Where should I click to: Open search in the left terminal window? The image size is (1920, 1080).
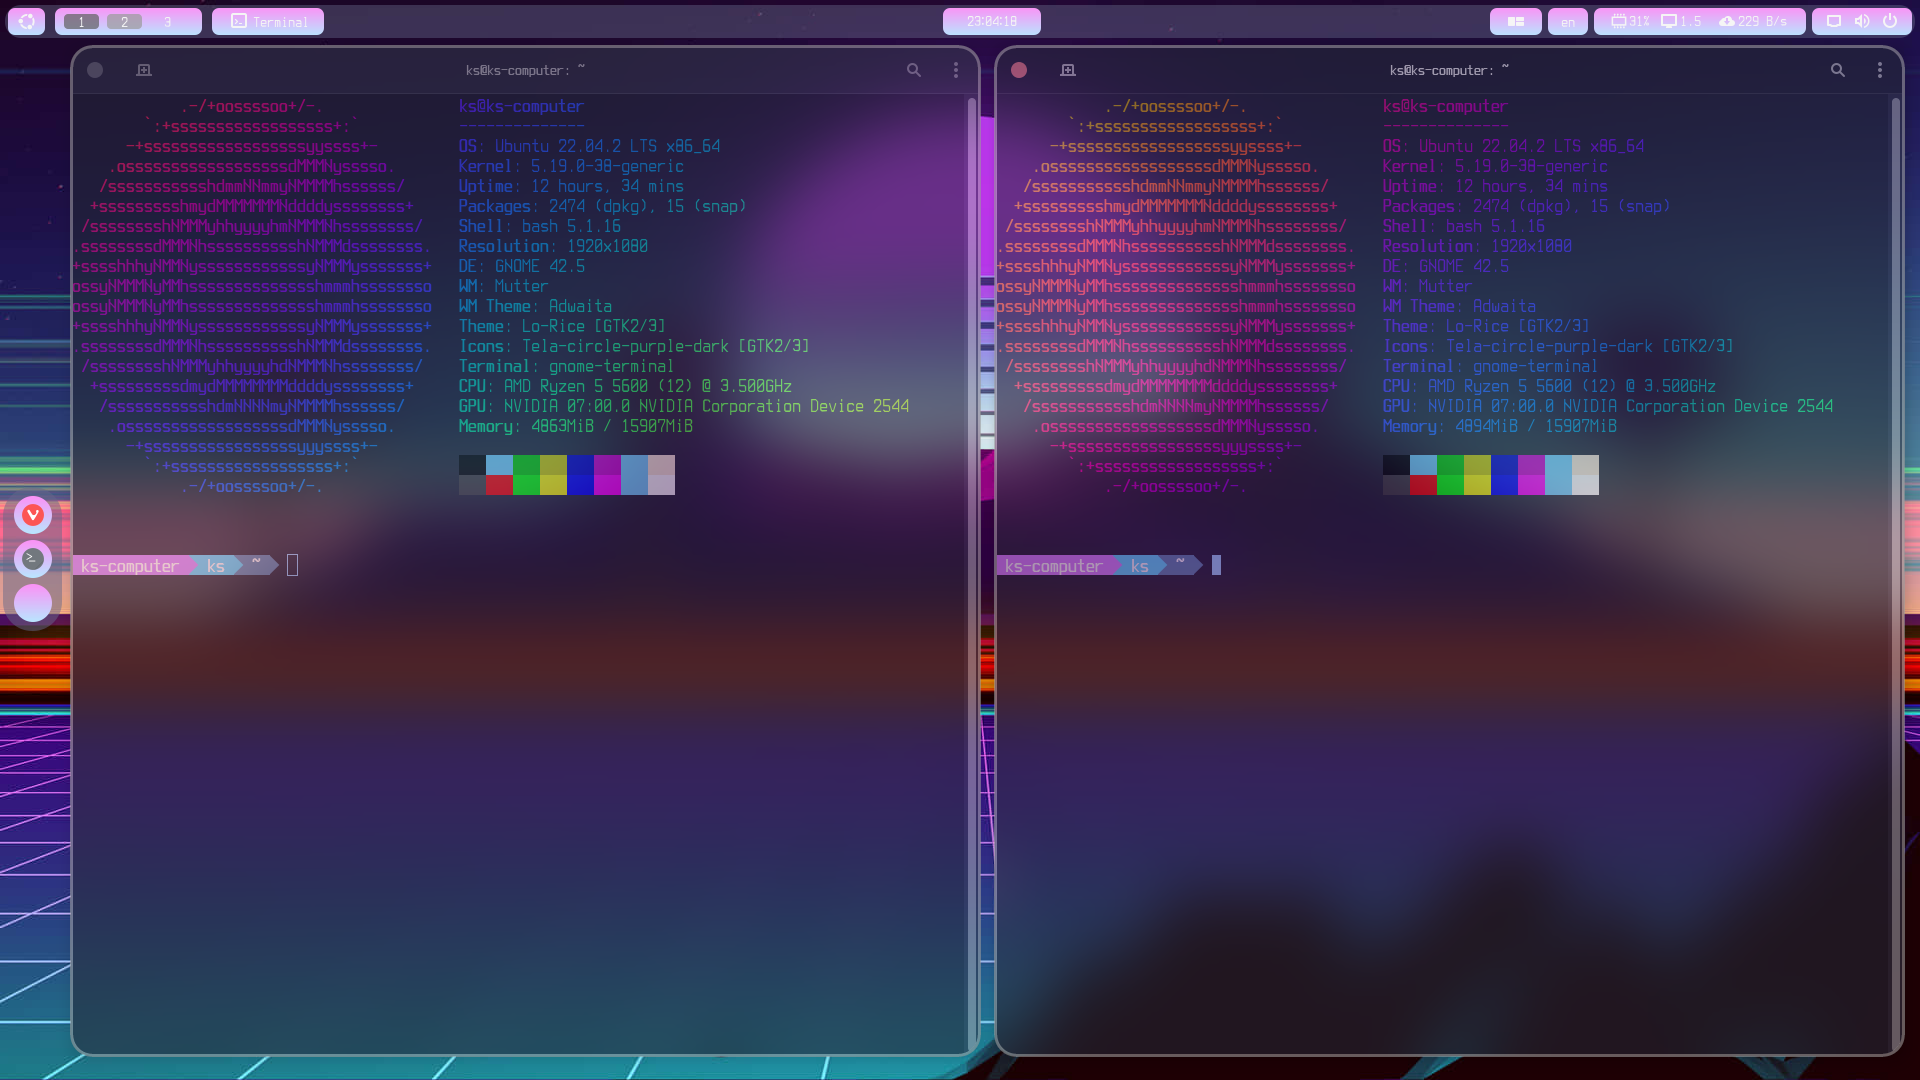pos(913,70)
